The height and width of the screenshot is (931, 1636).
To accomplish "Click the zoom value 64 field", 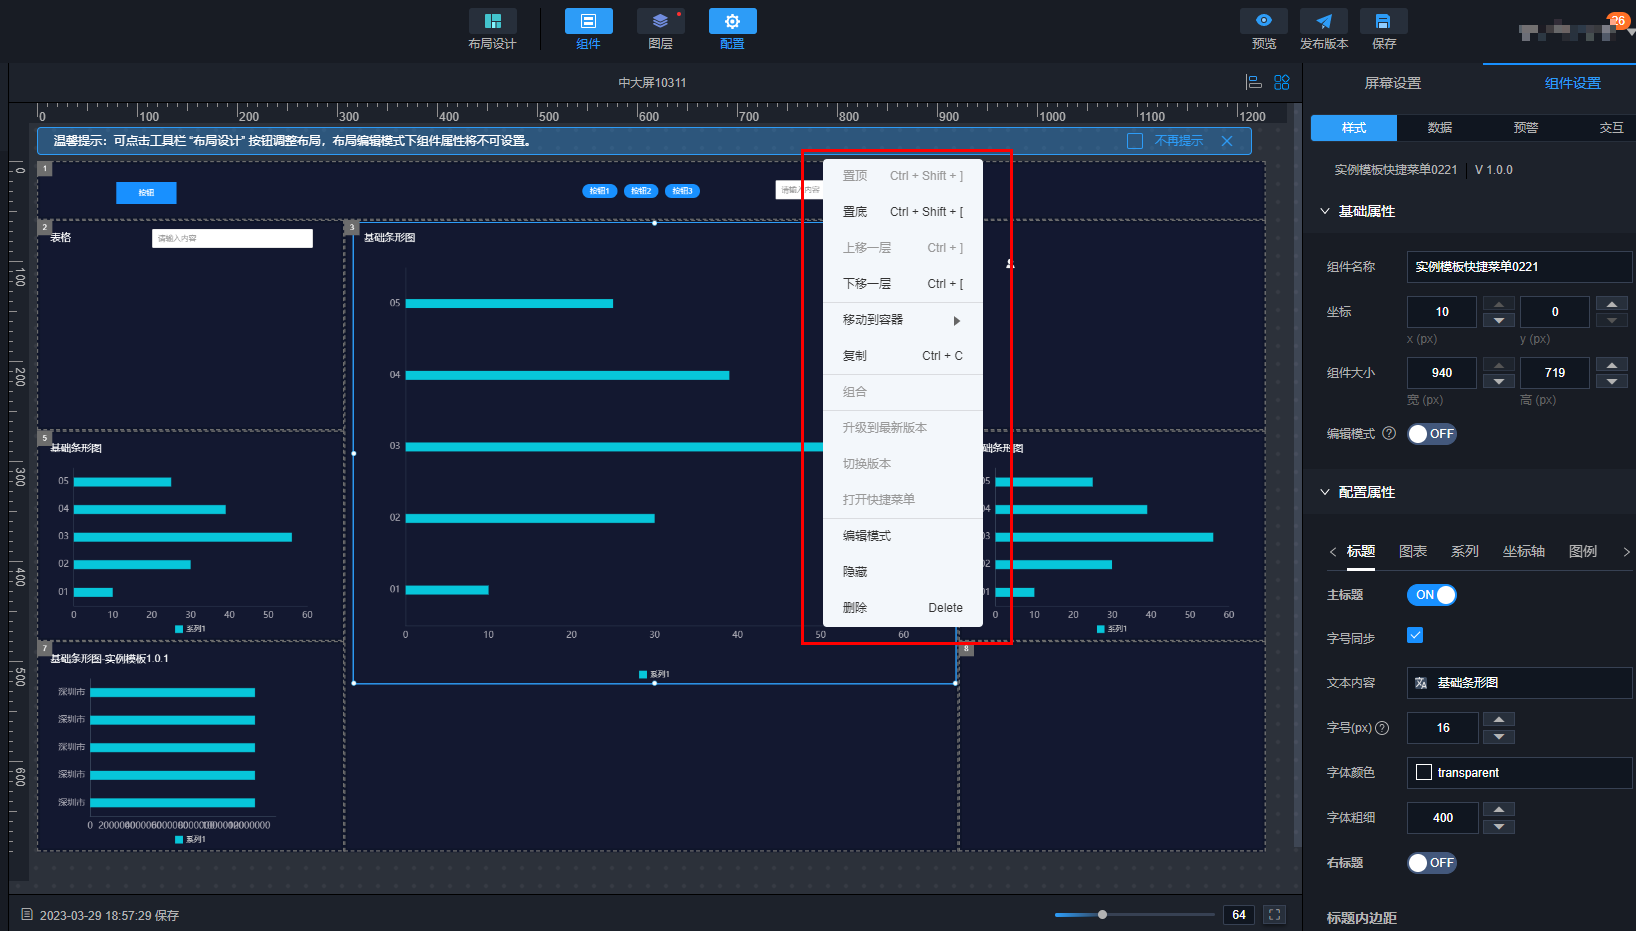I will pyautogui.click(x=1239, y=914).
